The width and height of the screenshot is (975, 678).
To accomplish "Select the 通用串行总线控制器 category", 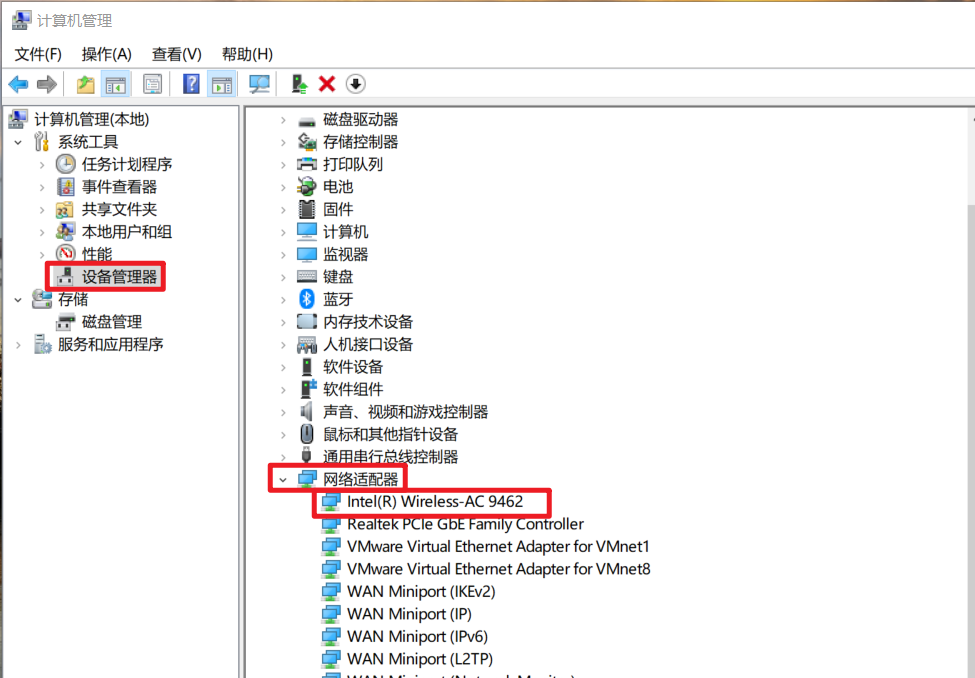I will pyautogui.click(x=390, y=457).
